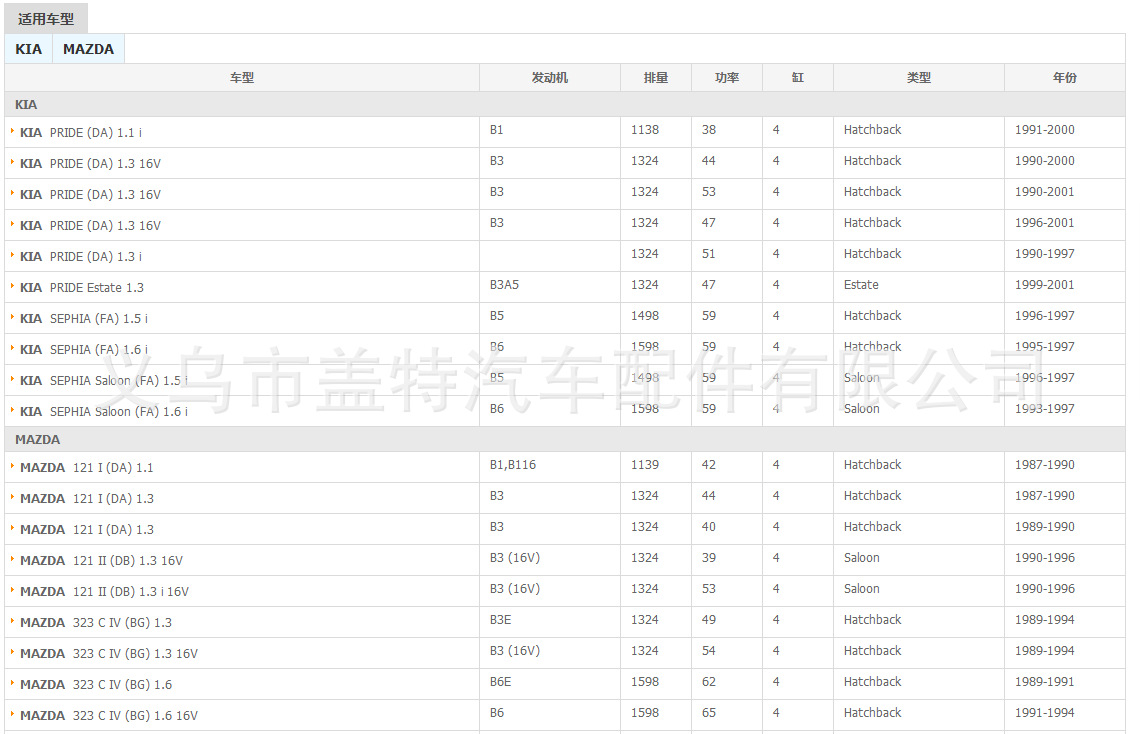Open KIA SEPHIA (FA) 1.5 i

pyautogui.click(x=84, y=319)
